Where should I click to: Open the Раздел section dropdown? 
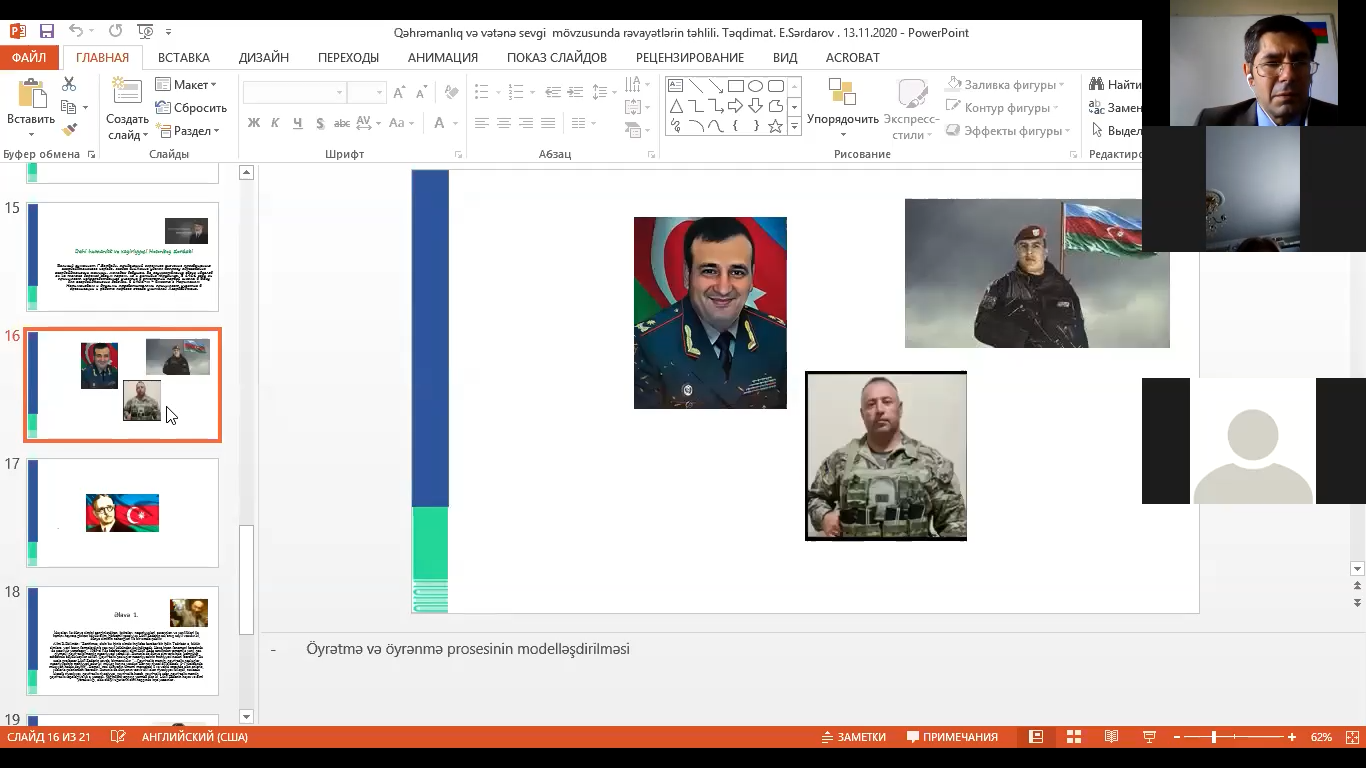[x=187, y=131]
